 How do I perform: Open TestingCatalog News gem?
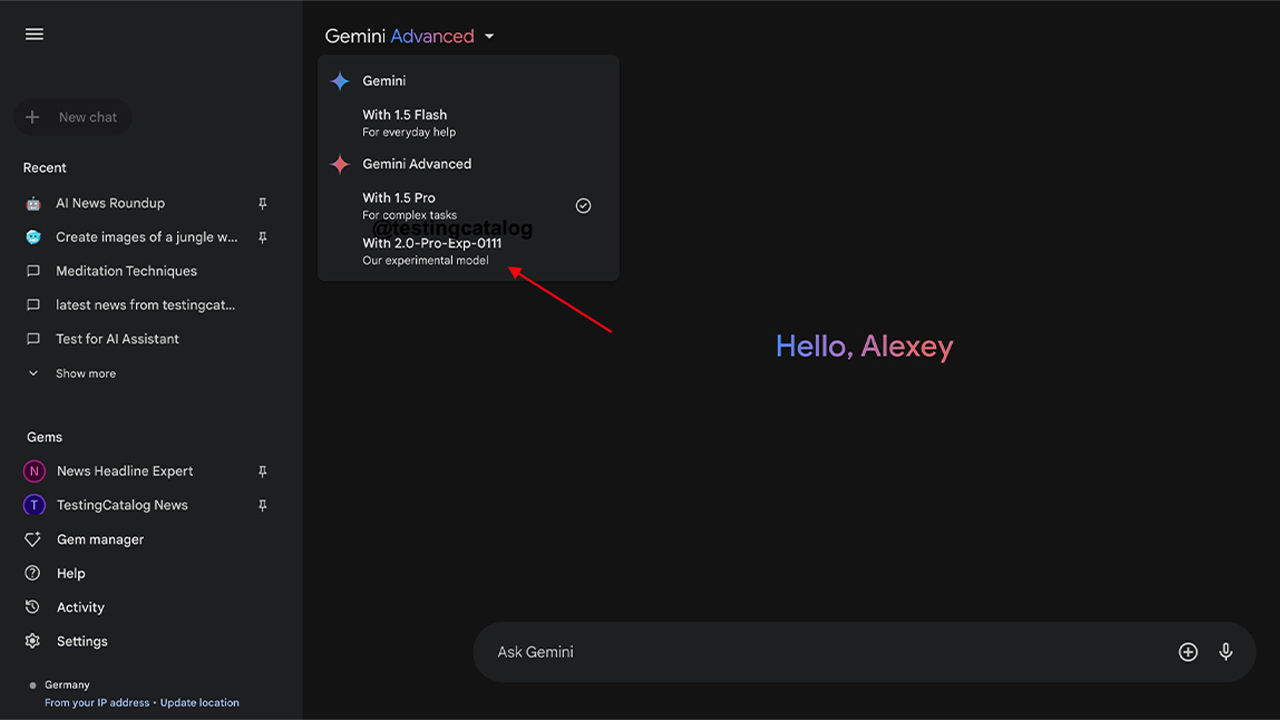point(122,505)
